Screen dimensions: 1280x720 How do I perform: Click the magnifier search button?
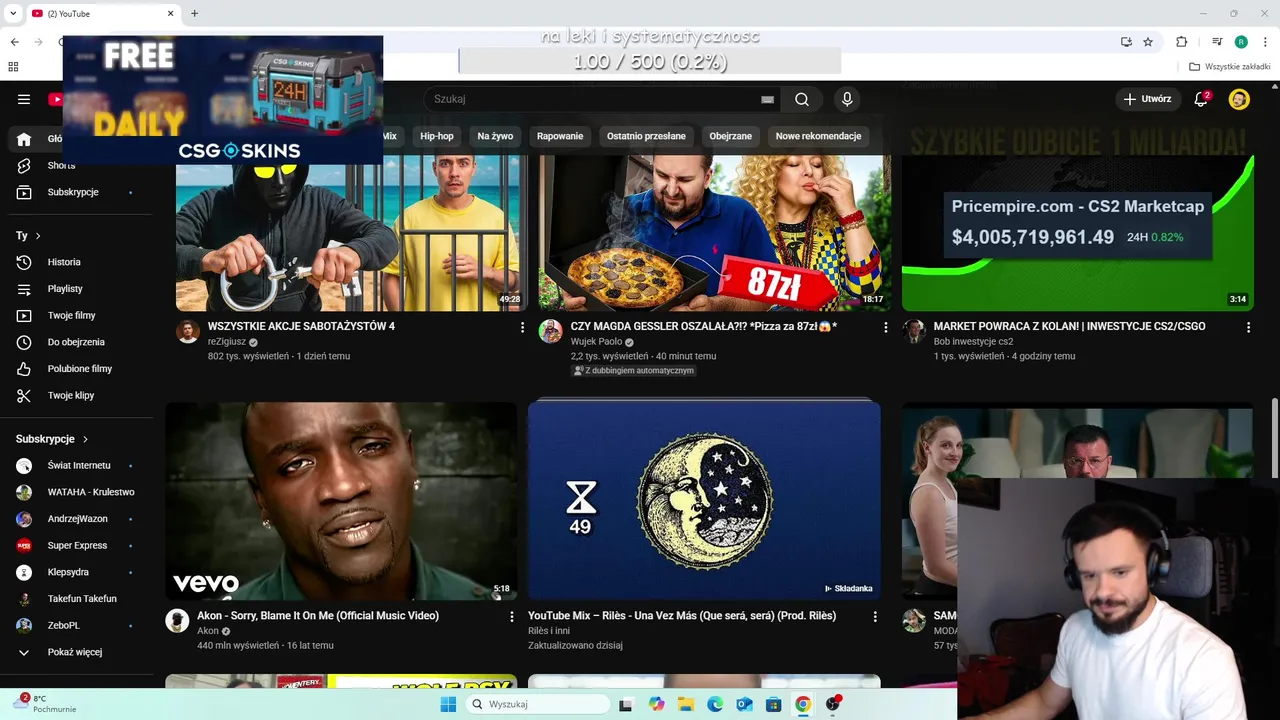coord(802,99)
